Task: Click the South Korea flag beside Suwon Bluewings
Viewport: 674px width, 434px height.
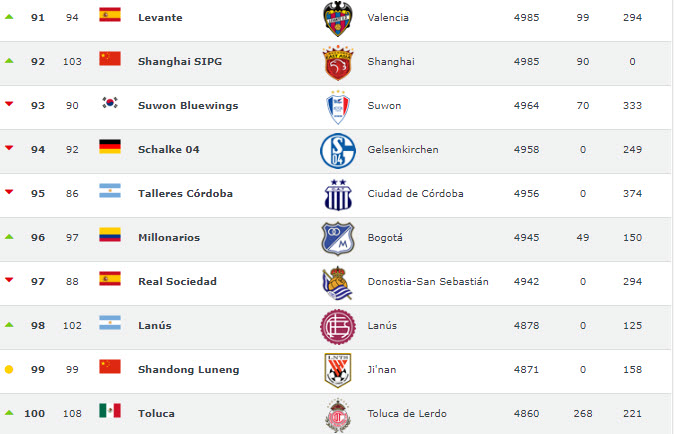Action: coord(110,103)
